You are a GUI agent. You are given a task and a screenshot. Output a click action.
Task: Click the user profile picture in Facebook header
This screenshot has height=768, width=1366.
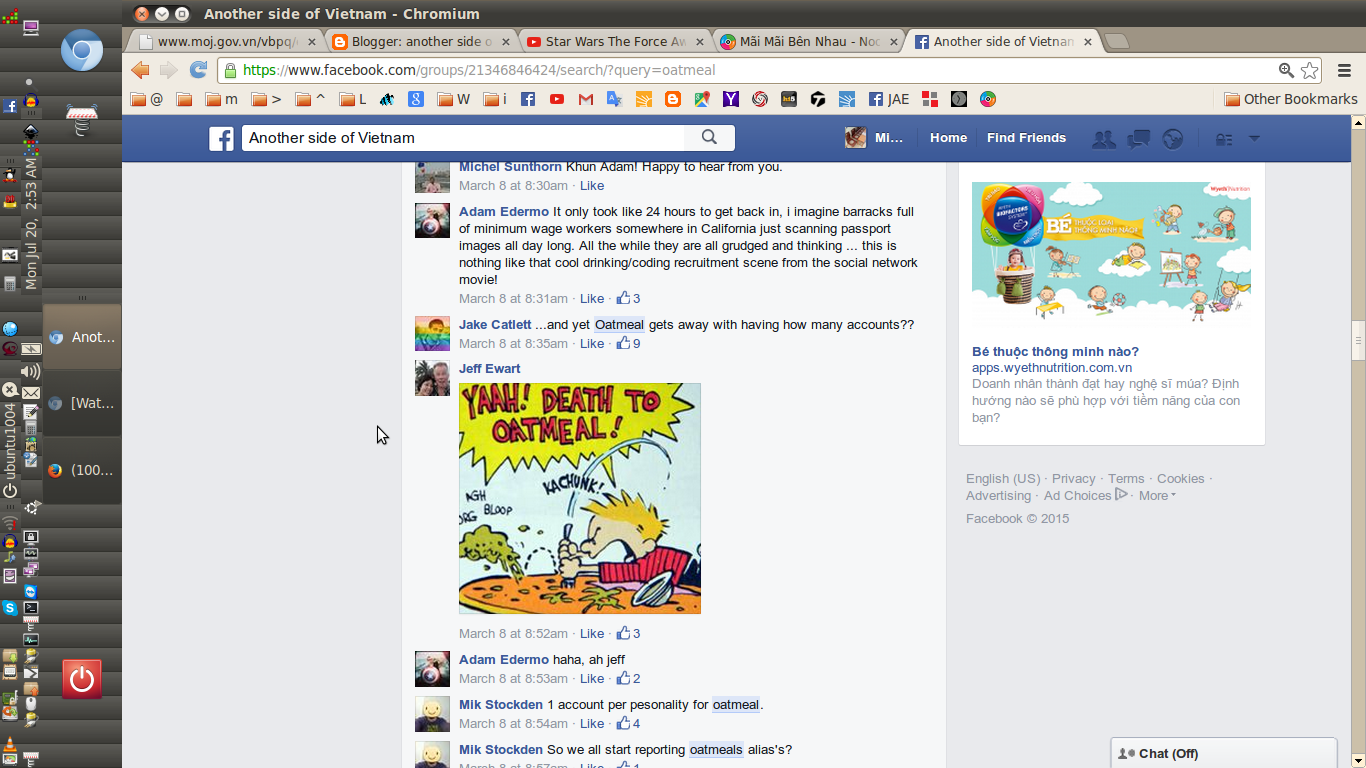tap(855, 138)
